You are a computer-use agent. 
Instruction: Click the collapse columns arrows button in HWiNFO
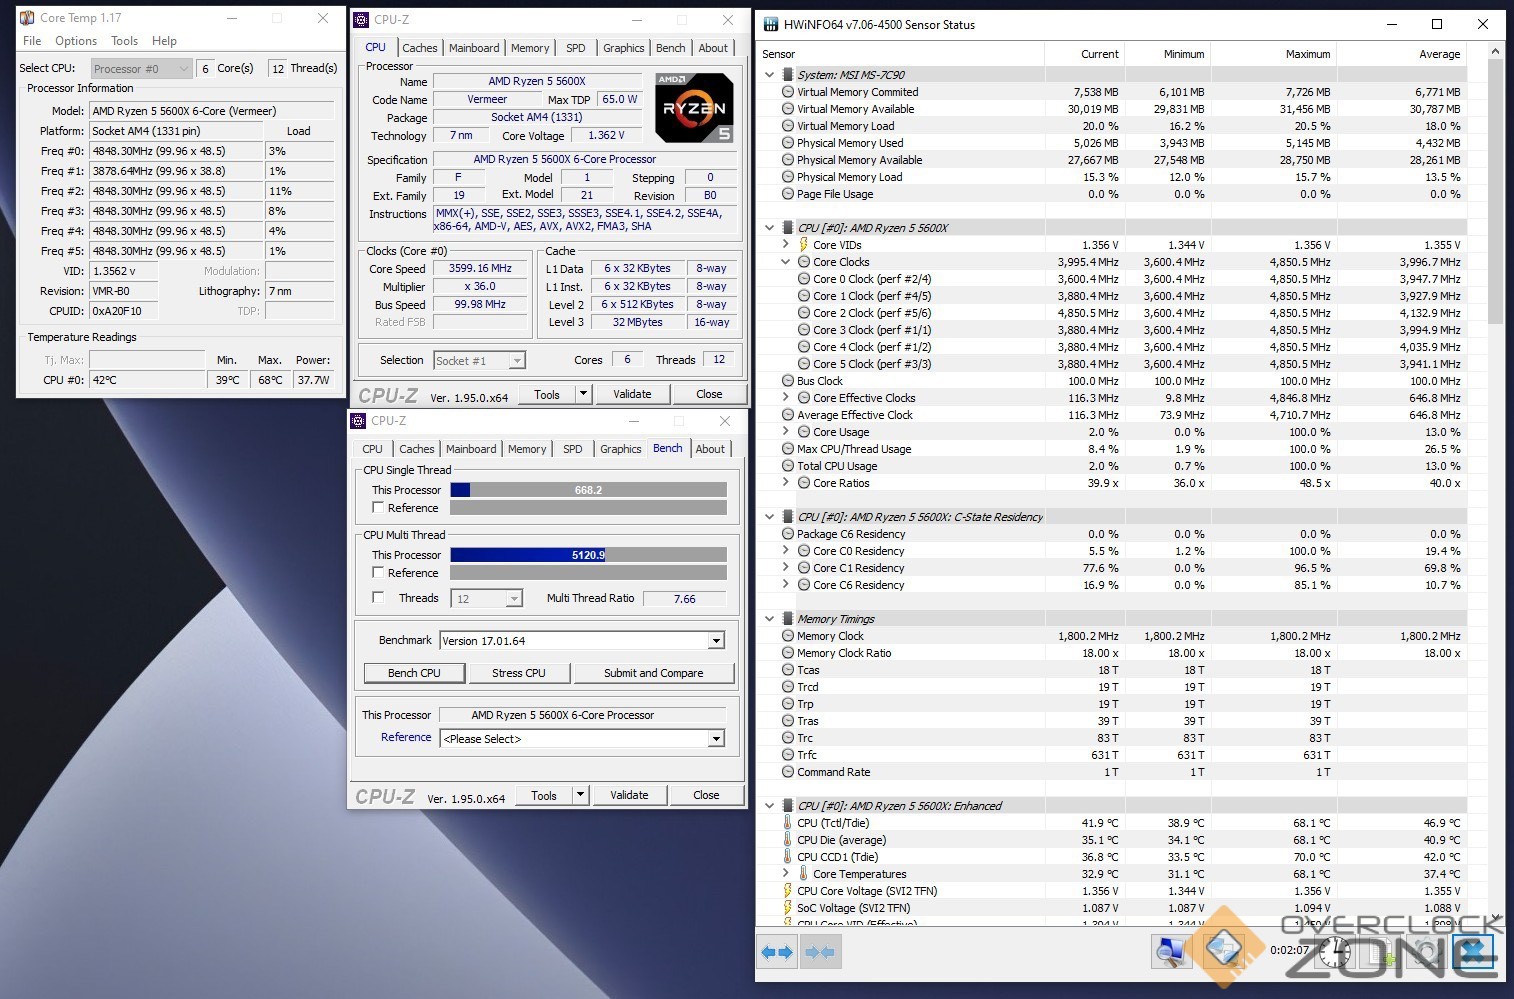820,952
